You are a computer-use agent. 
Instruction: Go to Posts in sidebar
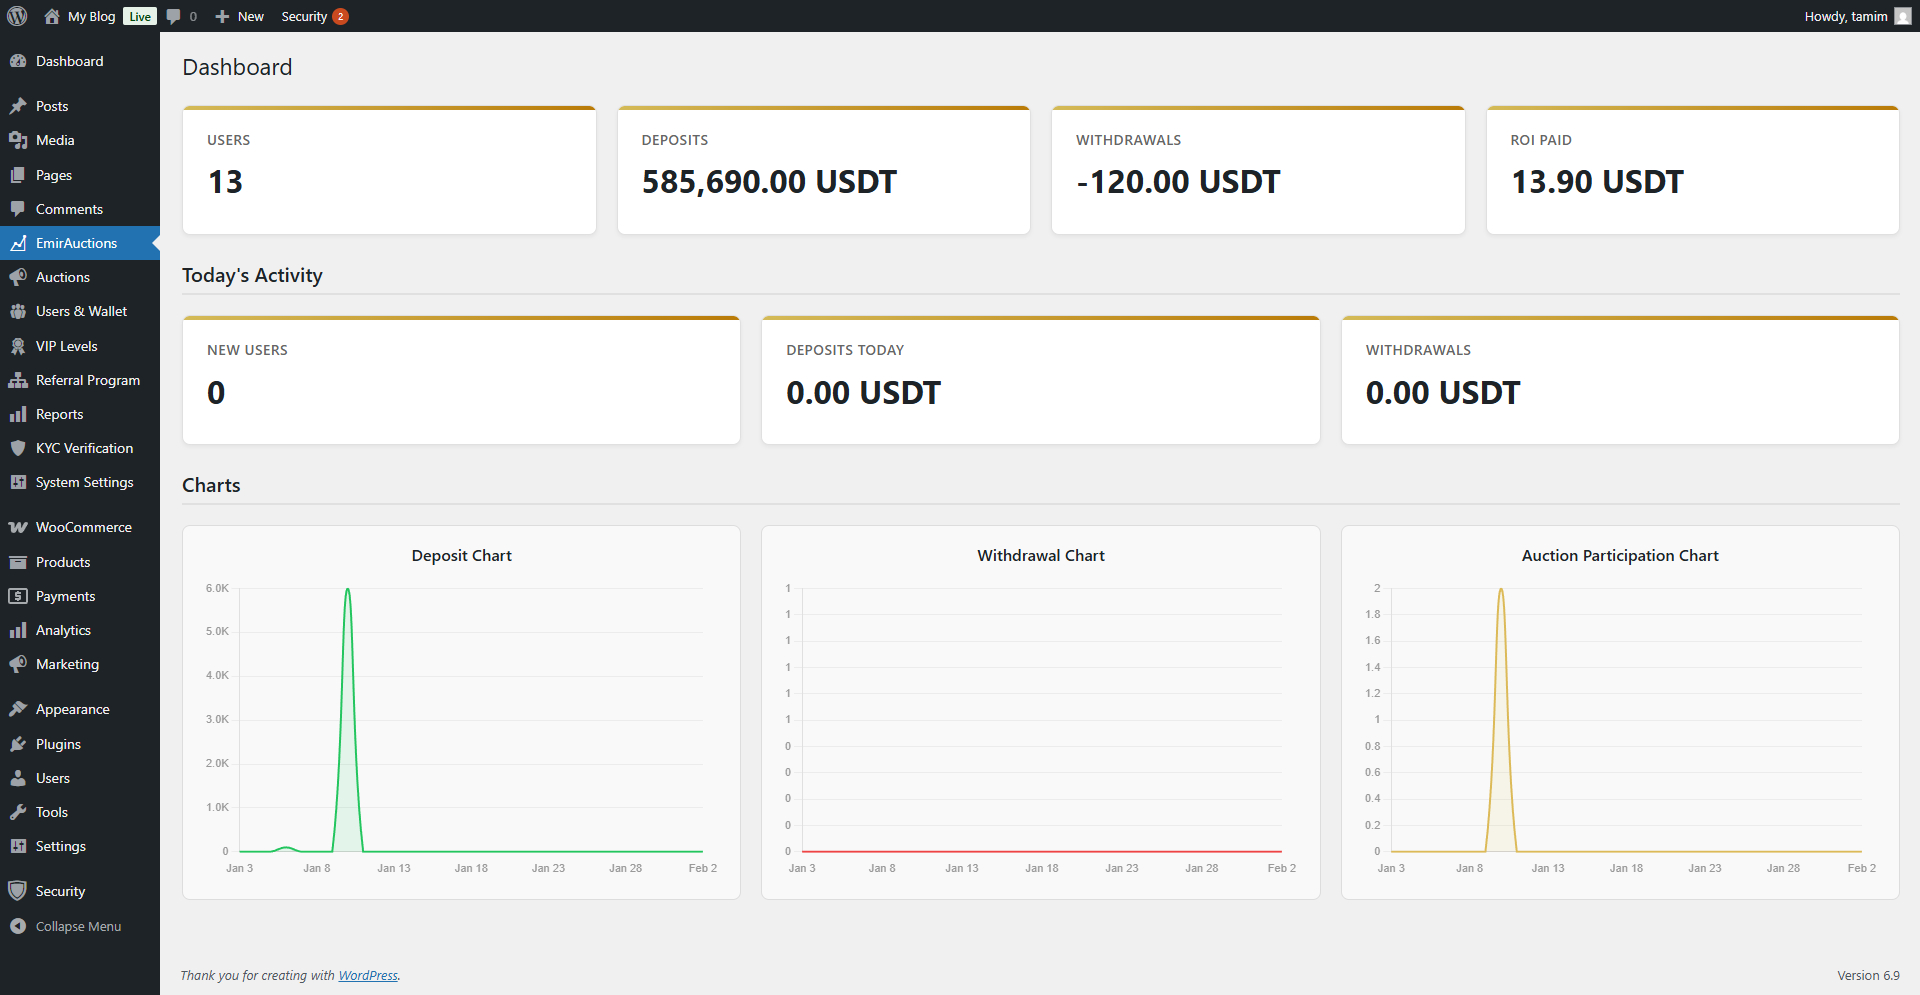click(80, 106)
